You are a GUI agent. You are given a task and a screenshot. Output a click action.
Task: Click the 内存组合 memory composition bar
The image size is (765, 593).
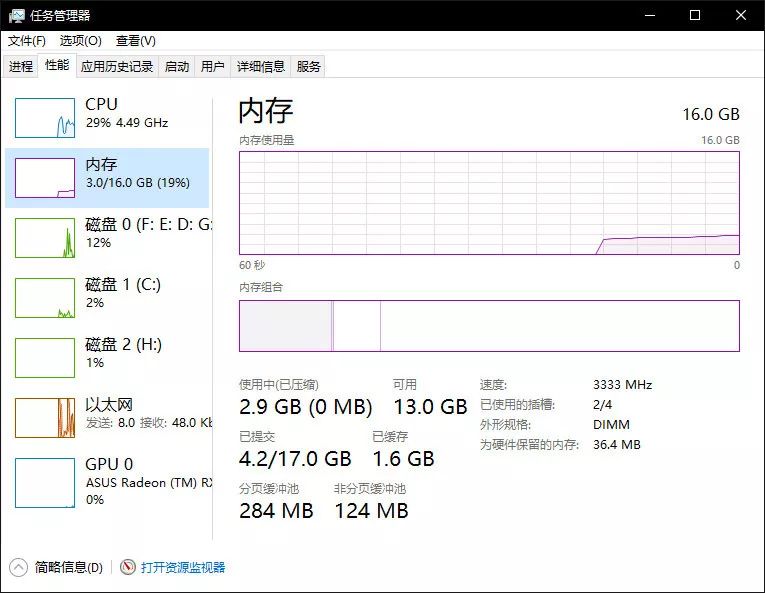pos(489,326)
